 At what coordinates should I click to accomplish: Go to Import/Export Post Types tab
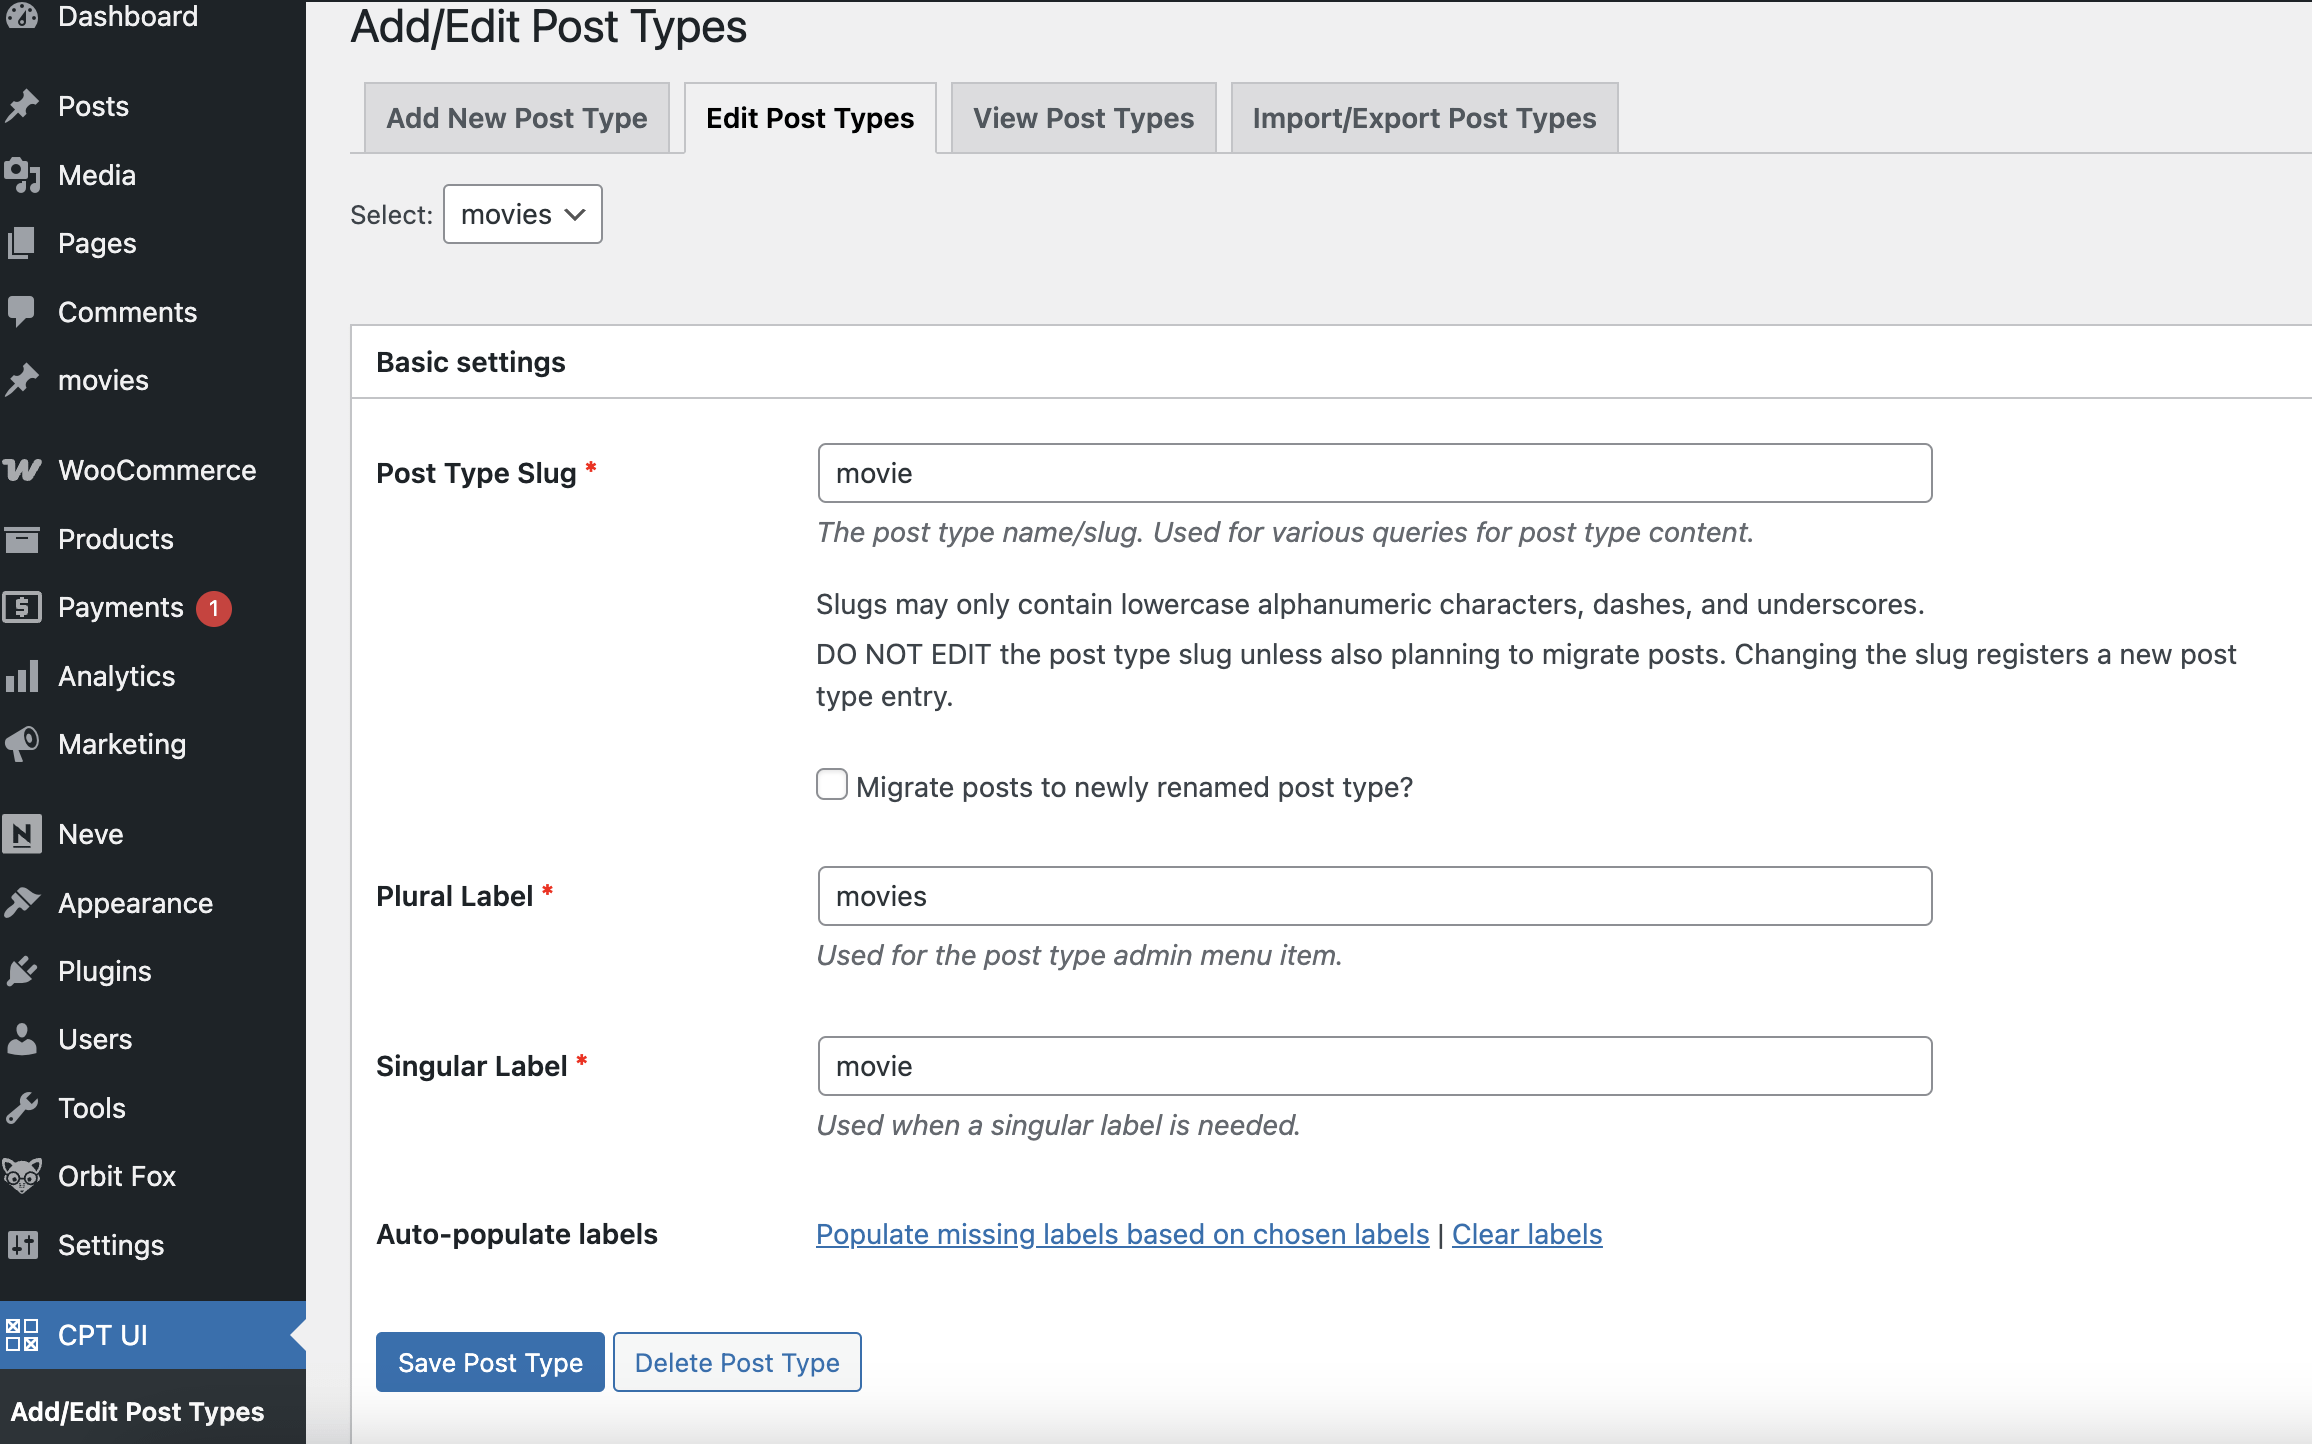pyautogui.click(x=1423, y=118)
